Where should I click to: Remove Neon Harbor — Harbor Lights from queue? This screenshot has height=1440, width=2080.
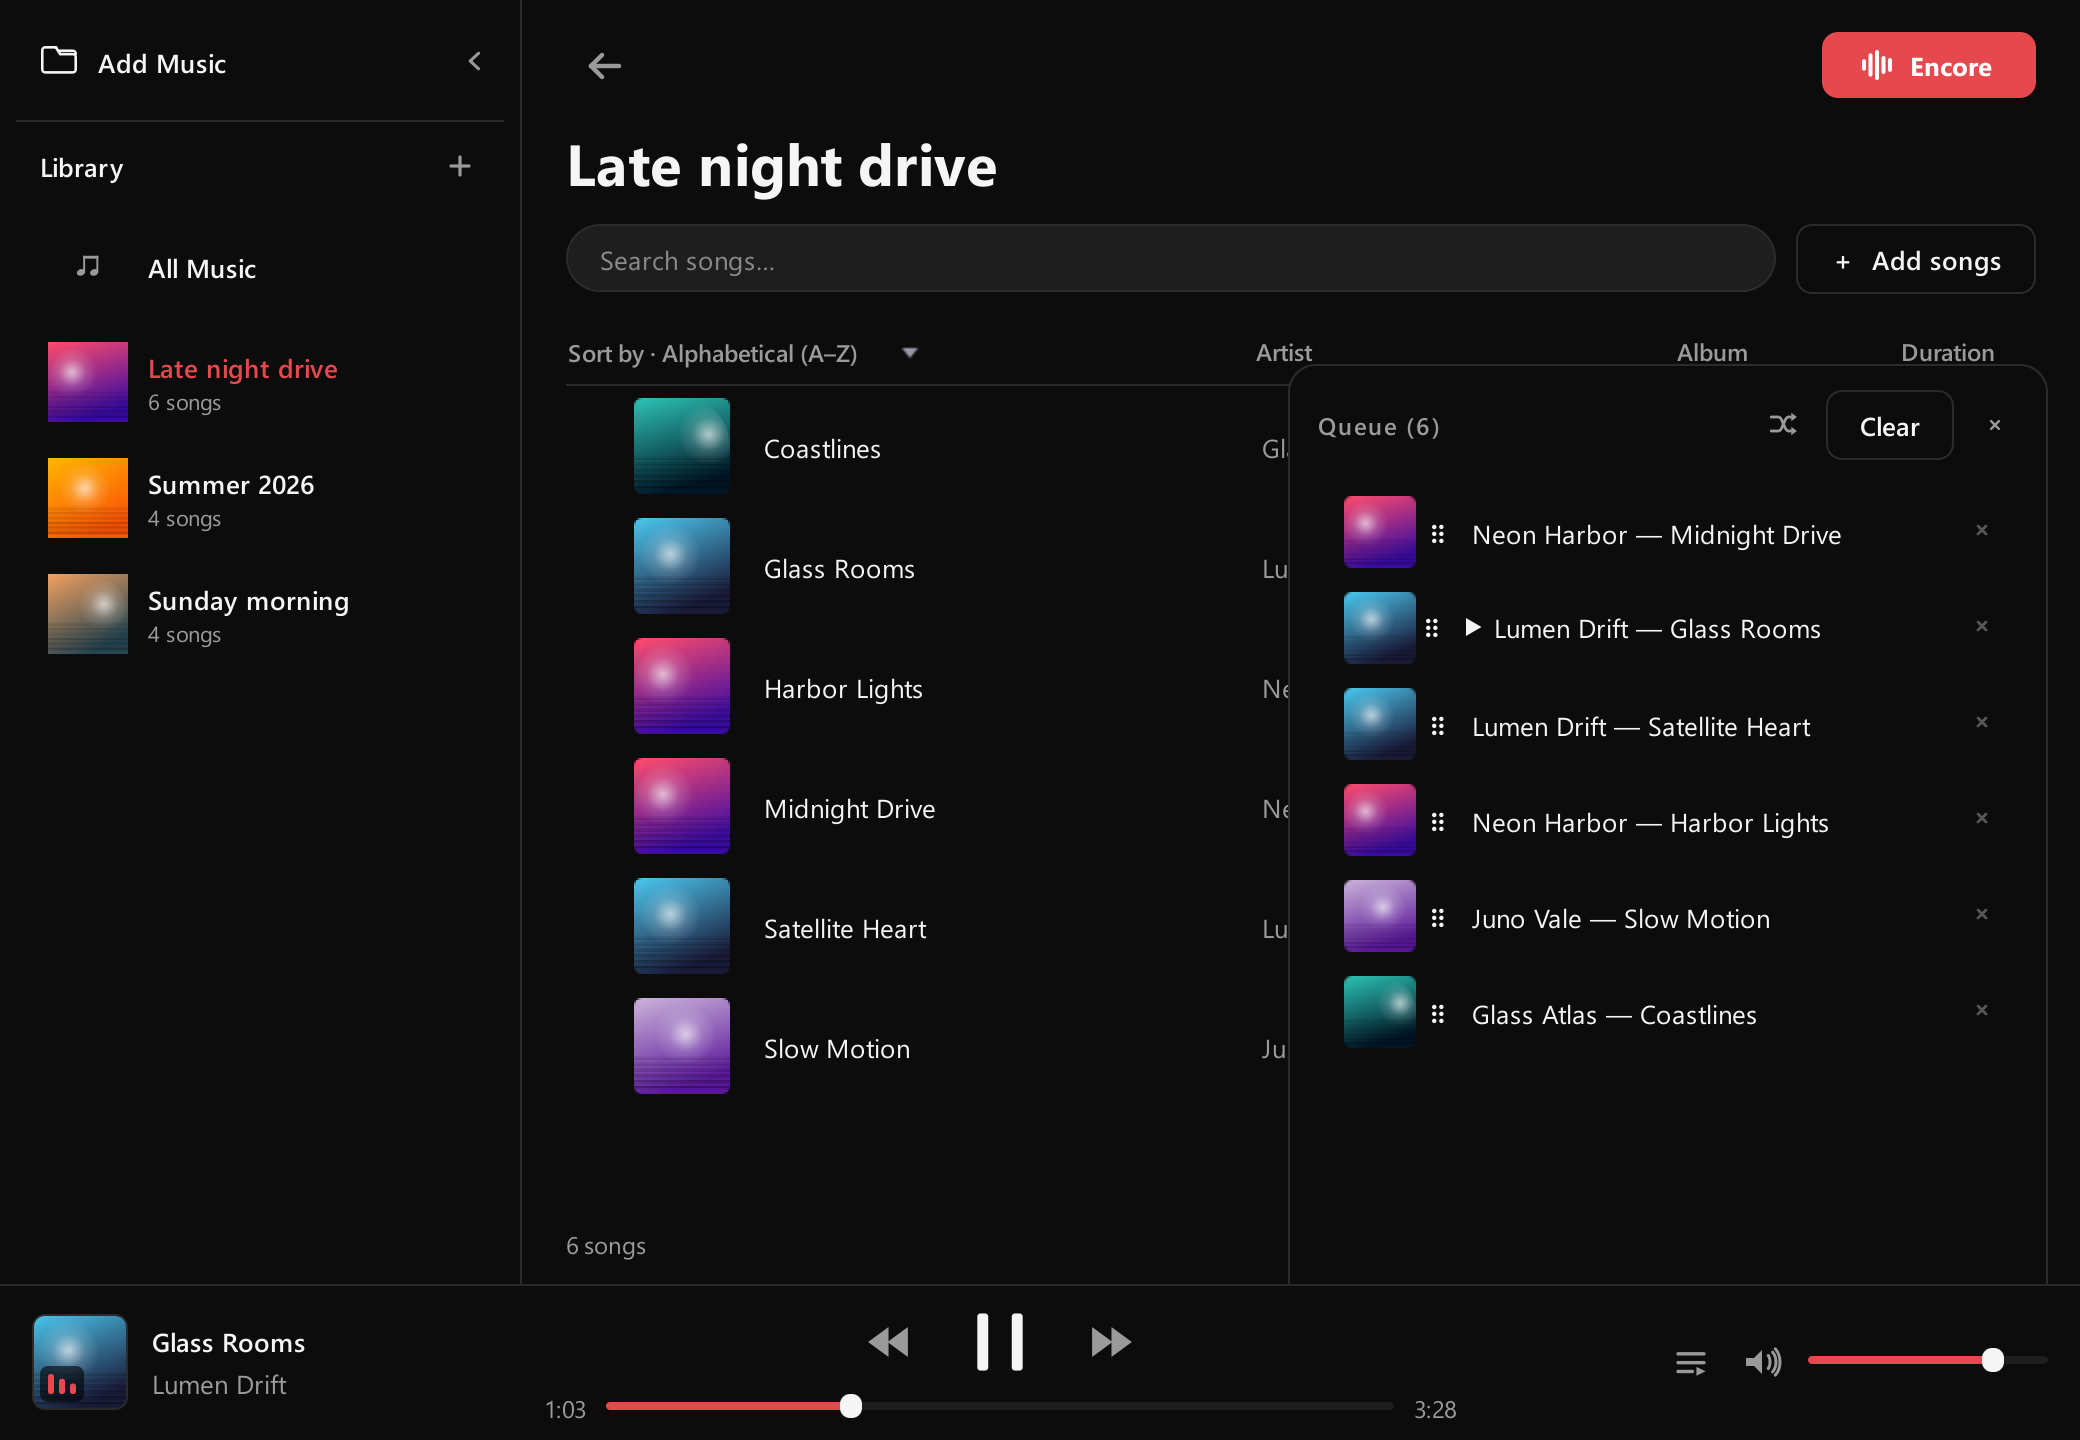pos(1982,818)
